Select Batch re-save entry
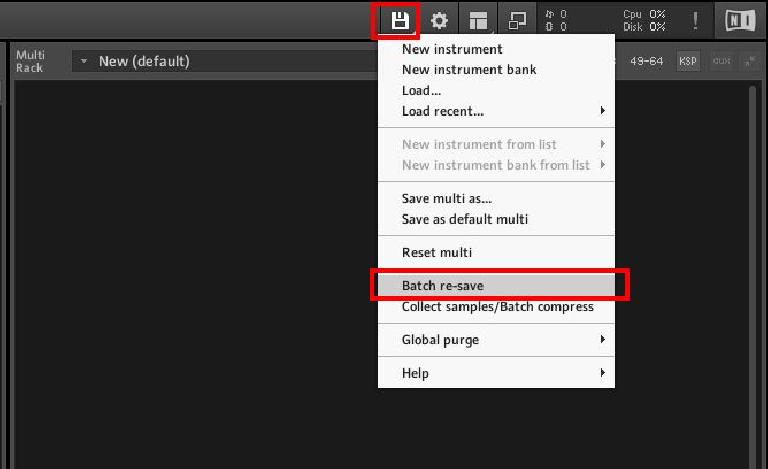 point(496,285)
